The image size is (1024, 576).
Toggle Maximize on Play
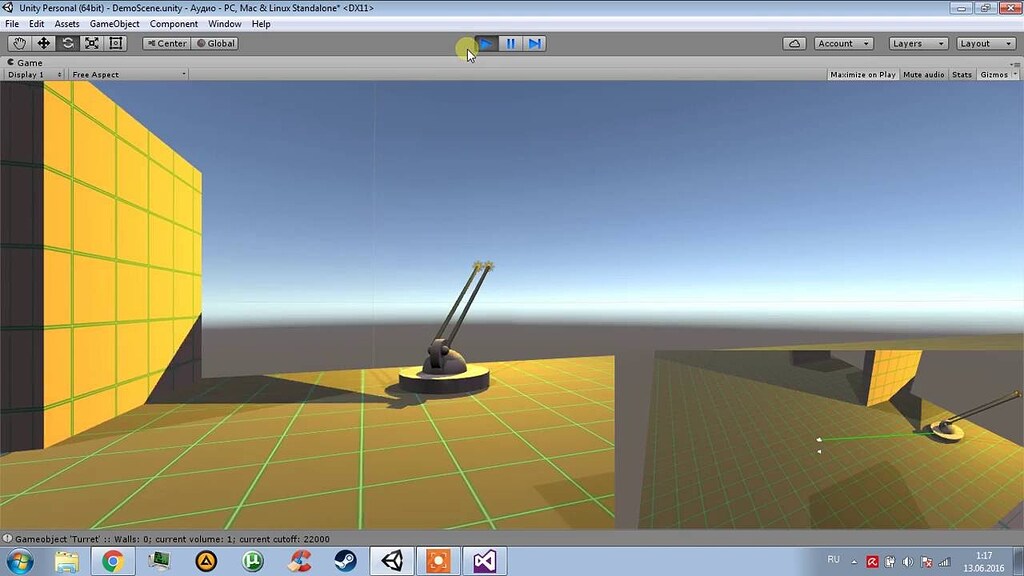click(x=861, y=74)
